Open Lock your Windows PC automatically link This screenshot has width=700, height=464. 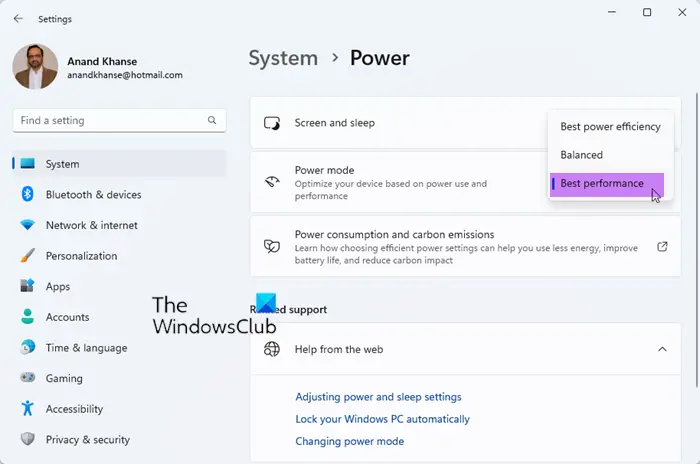[382, 419]
